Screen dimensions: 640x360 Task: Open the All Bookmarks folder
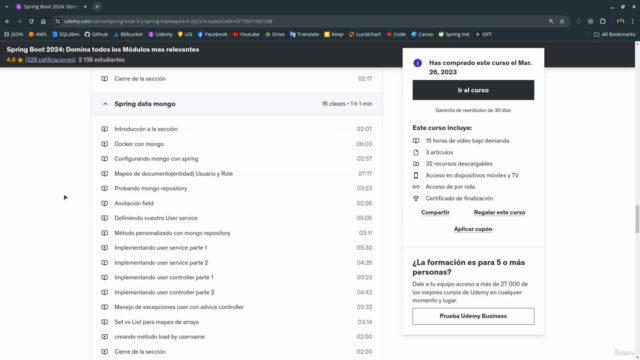614,34
